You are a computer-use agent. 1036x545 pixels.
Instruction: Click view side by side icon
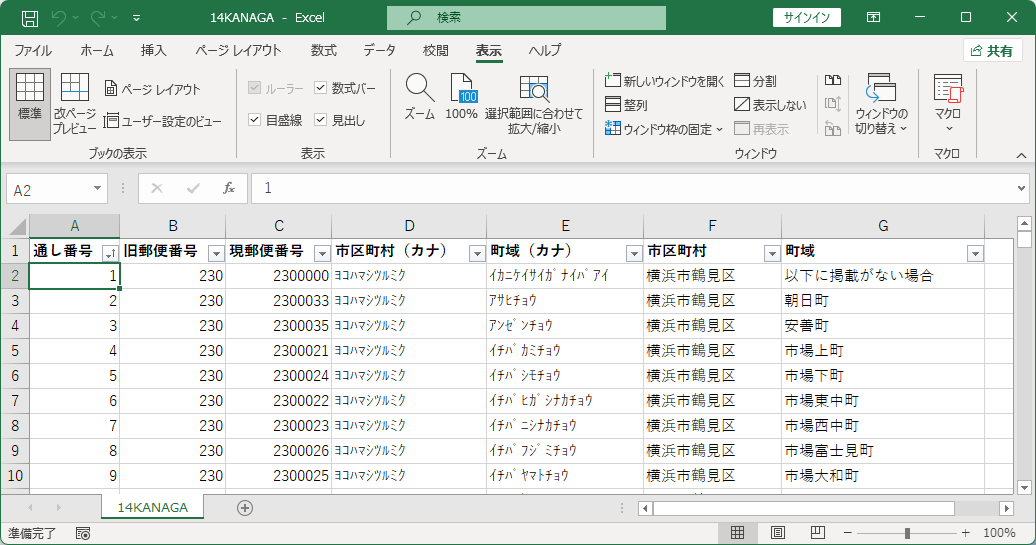pos(832,81)
